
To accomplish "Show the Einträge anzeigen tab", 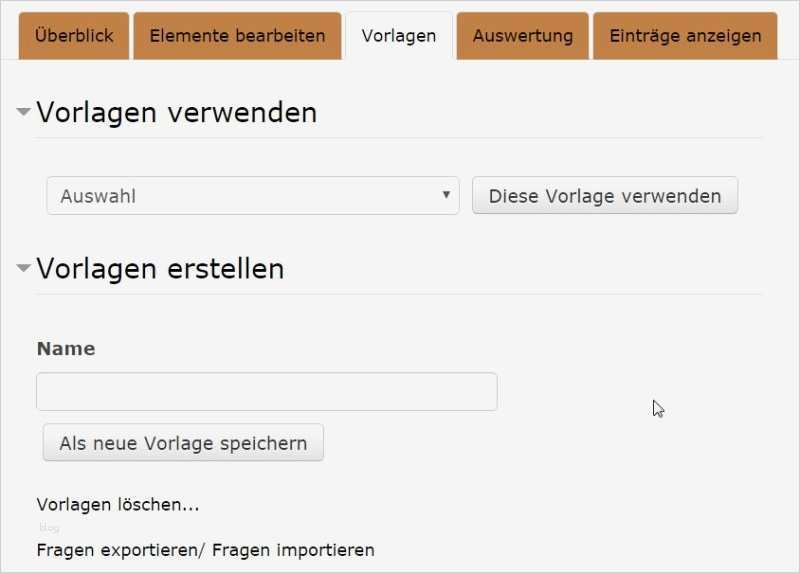I will 685,36.
